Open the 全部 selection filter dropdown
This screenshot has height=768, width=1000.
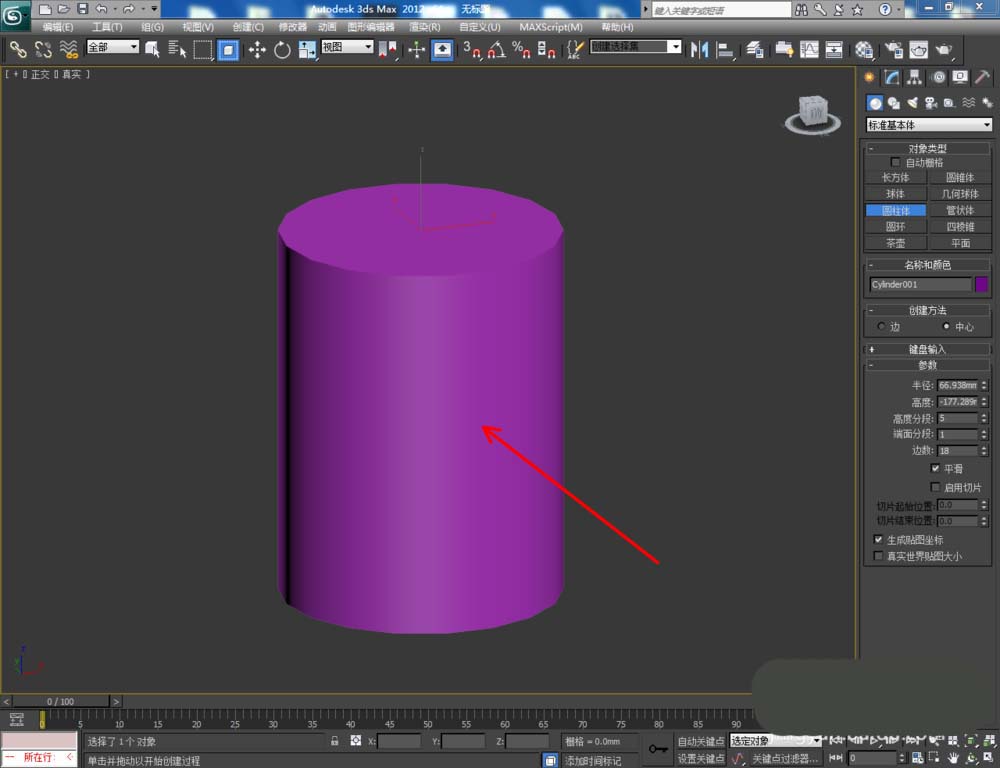[x=112, y=47]
